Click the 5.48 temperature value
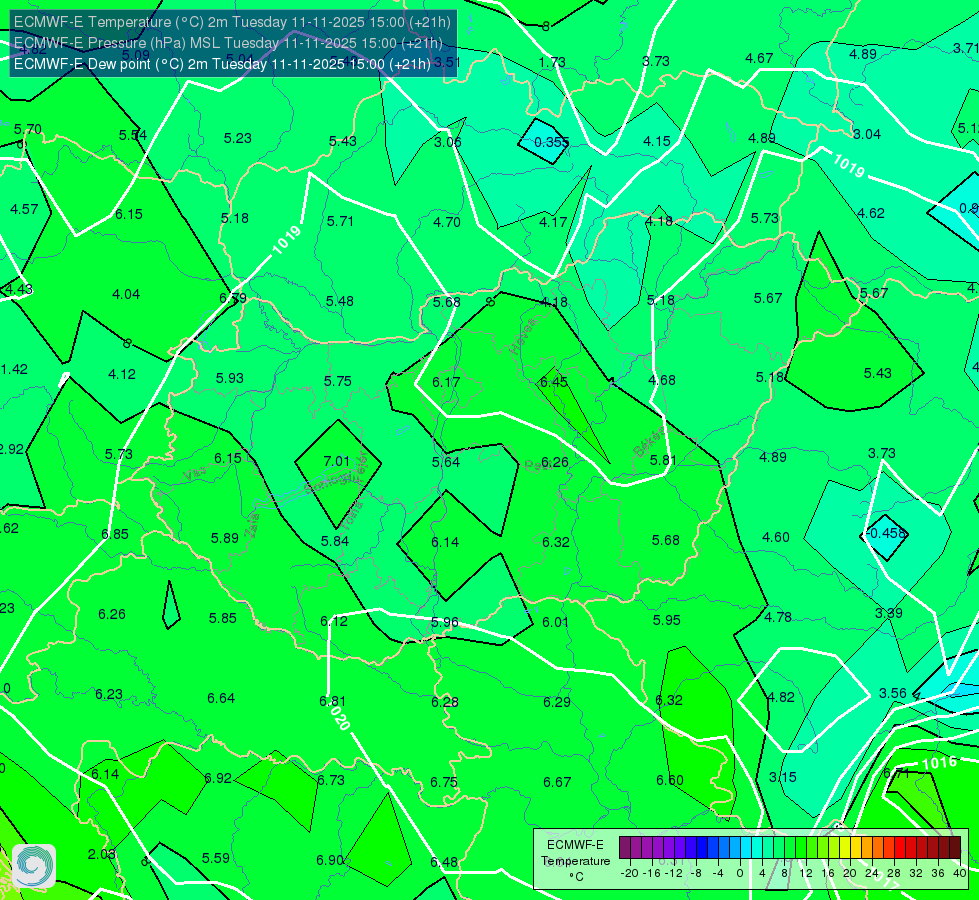The width and height of the screenshot is (979, 900). pos(340,301)
